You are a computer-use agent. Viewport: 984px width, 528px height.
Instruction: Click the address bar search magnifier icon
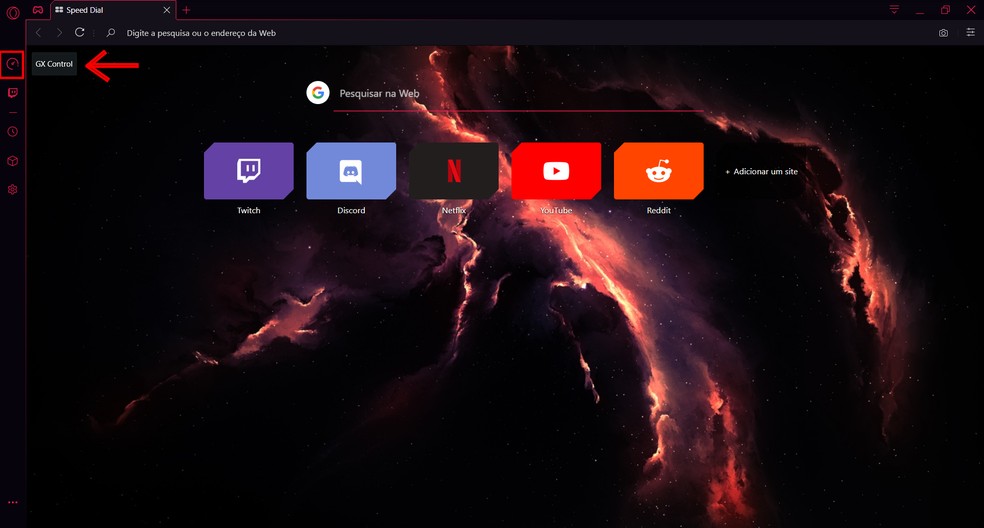click(x=110, y=33)
